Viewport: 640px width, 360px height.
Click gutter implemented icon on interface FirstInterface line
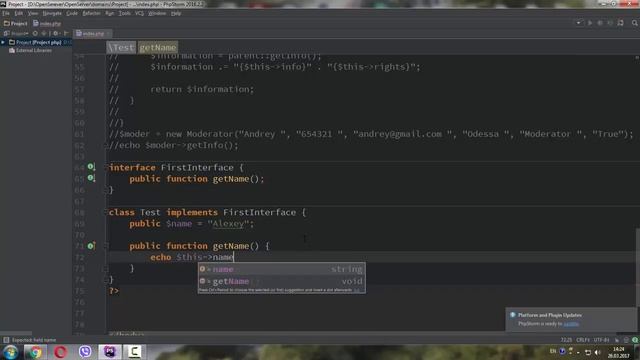91,167
